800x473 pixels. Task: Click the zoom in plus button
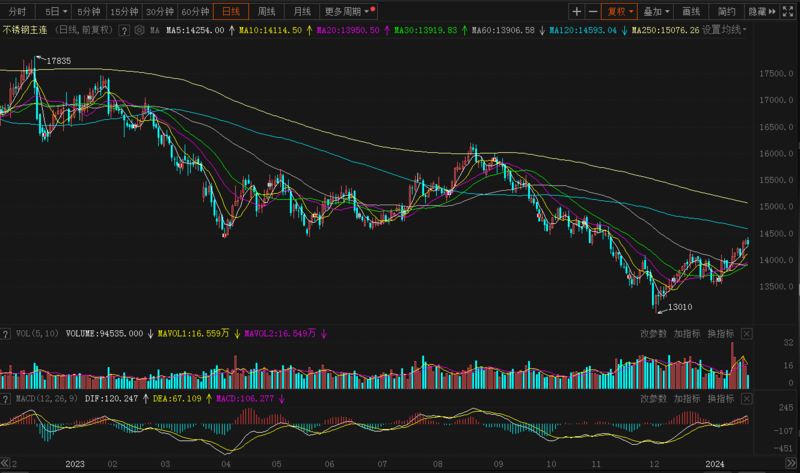[x=577, y=12]
